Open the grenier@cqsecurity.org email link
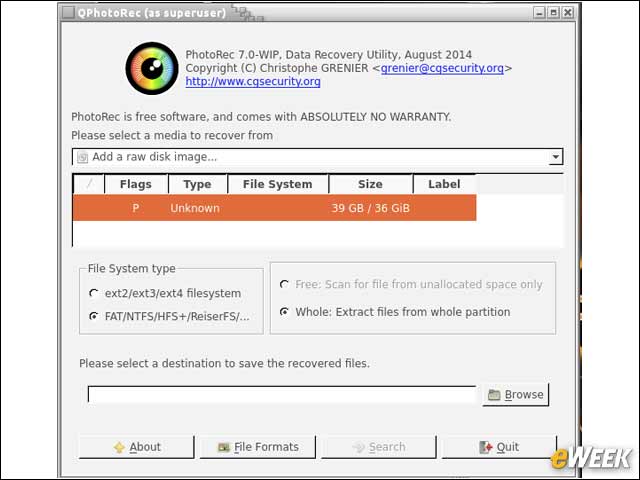 pos(442,68)
